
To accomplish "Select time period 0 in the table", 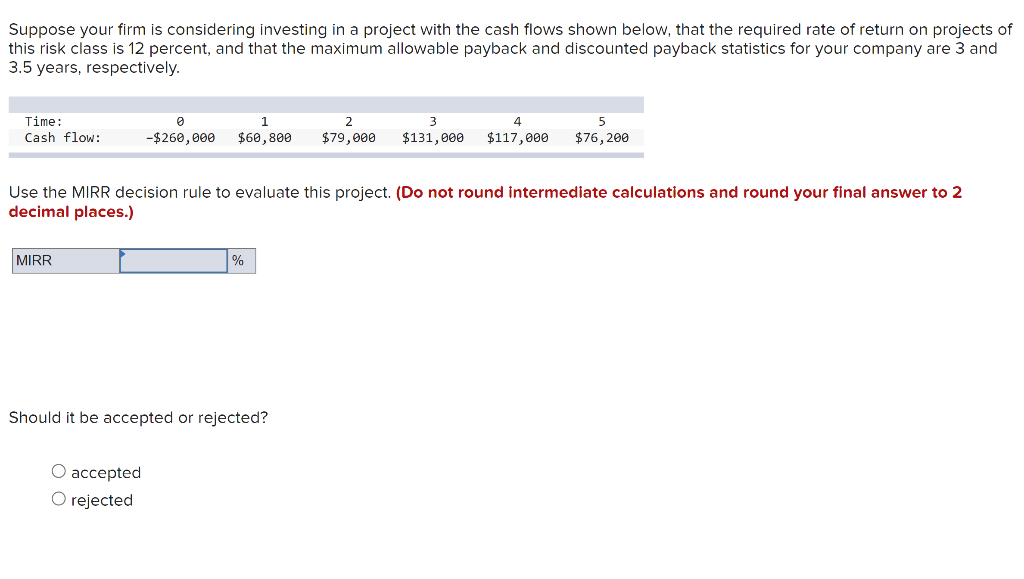I will point(181,120).
